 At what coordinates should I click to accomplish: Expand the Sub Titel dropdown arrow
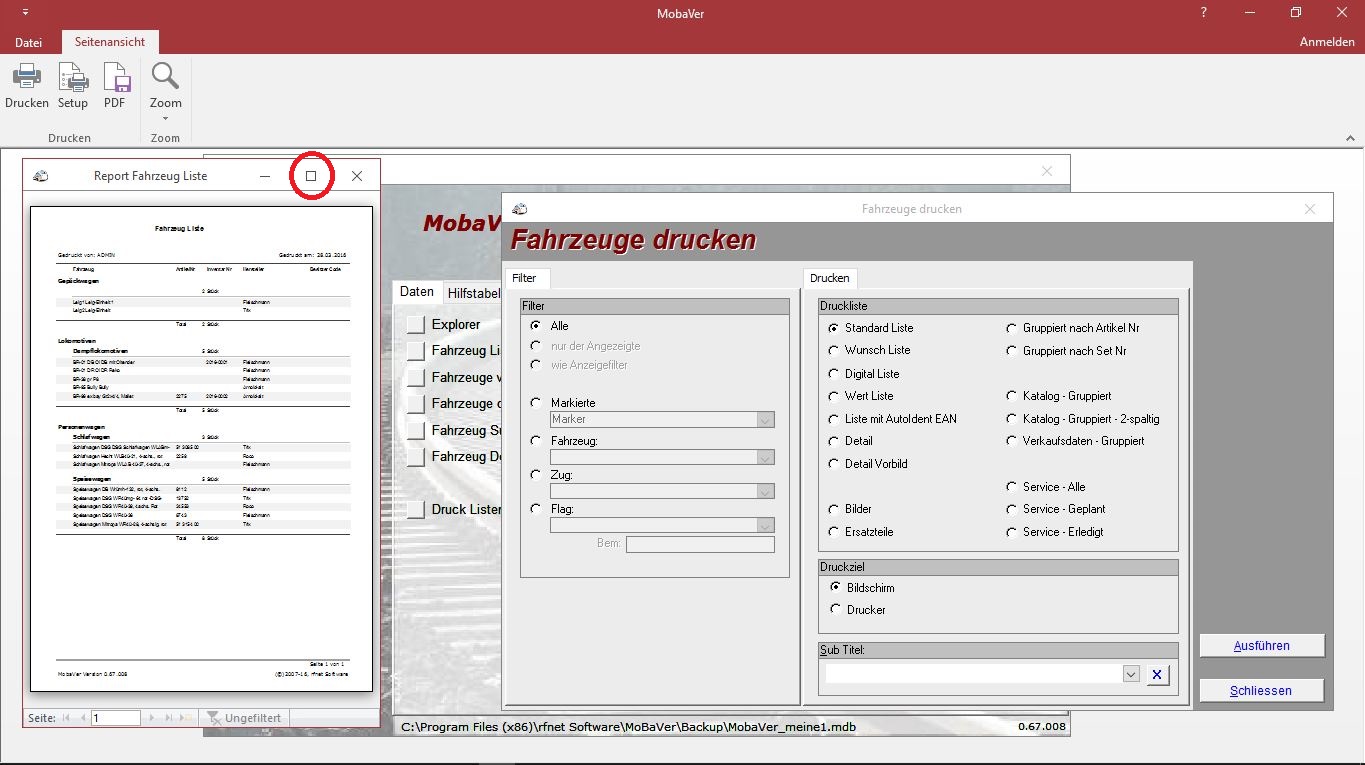[x=1131, y=675]
